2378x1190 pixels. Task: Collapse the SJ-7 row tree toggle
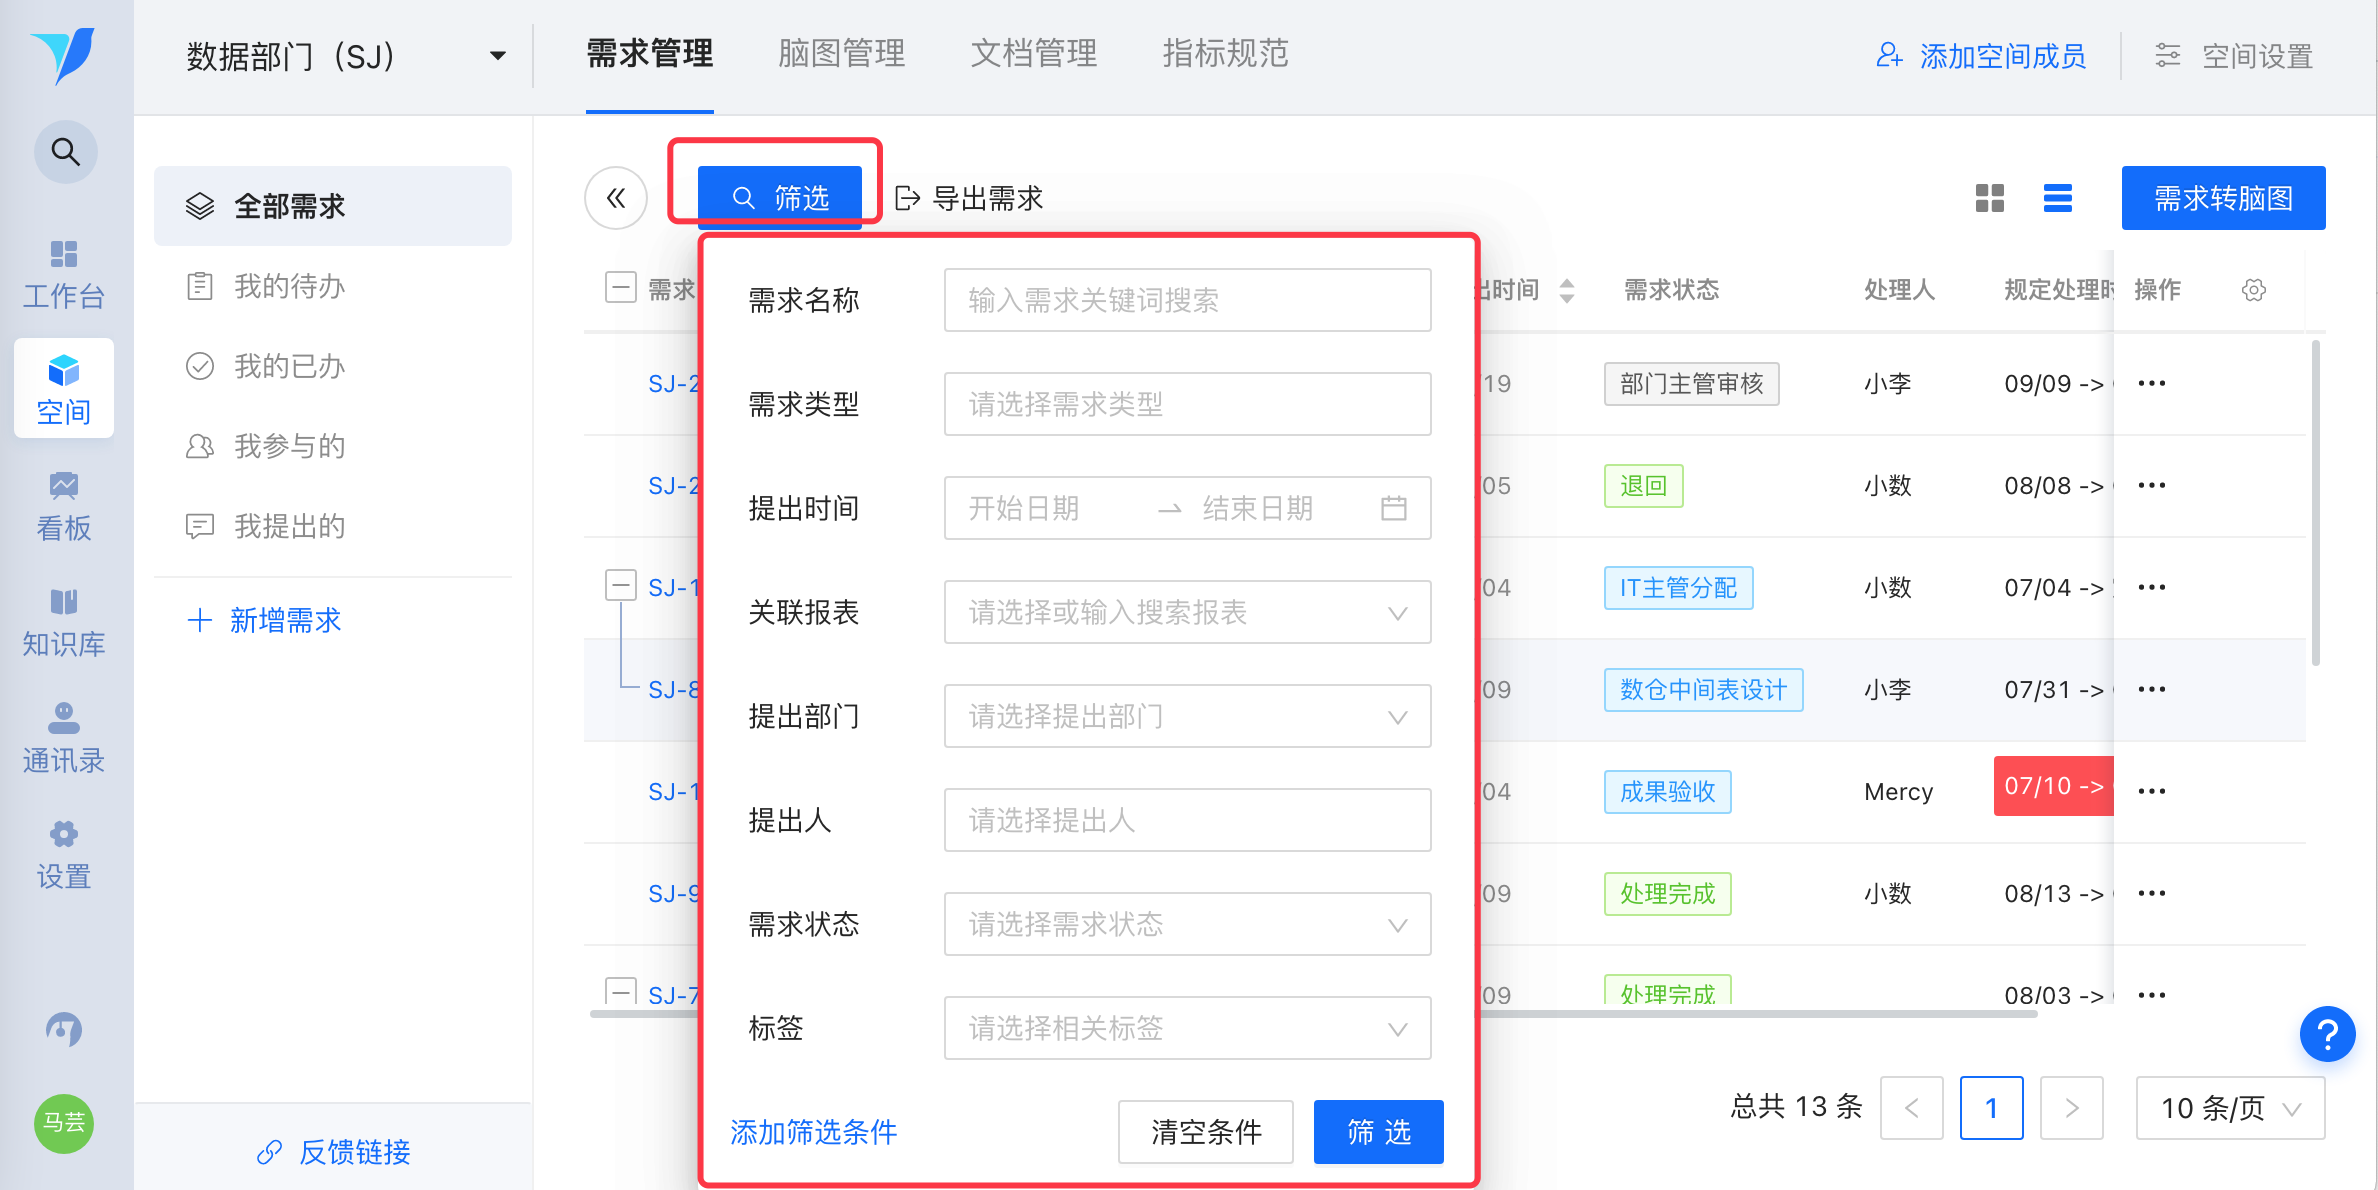click(621, 991)
